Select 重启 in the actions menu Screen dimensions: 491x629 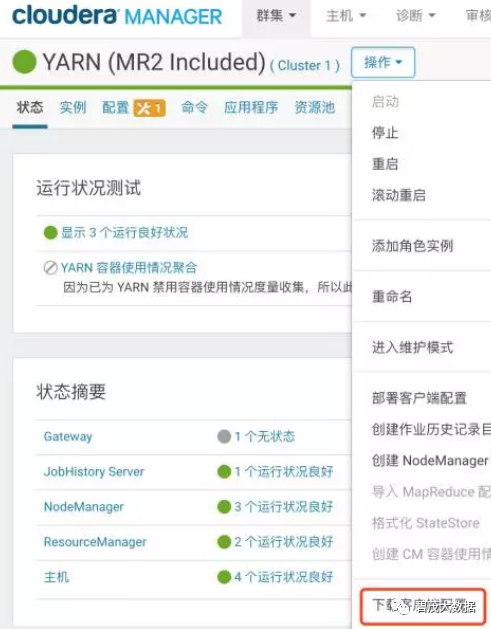385,164
